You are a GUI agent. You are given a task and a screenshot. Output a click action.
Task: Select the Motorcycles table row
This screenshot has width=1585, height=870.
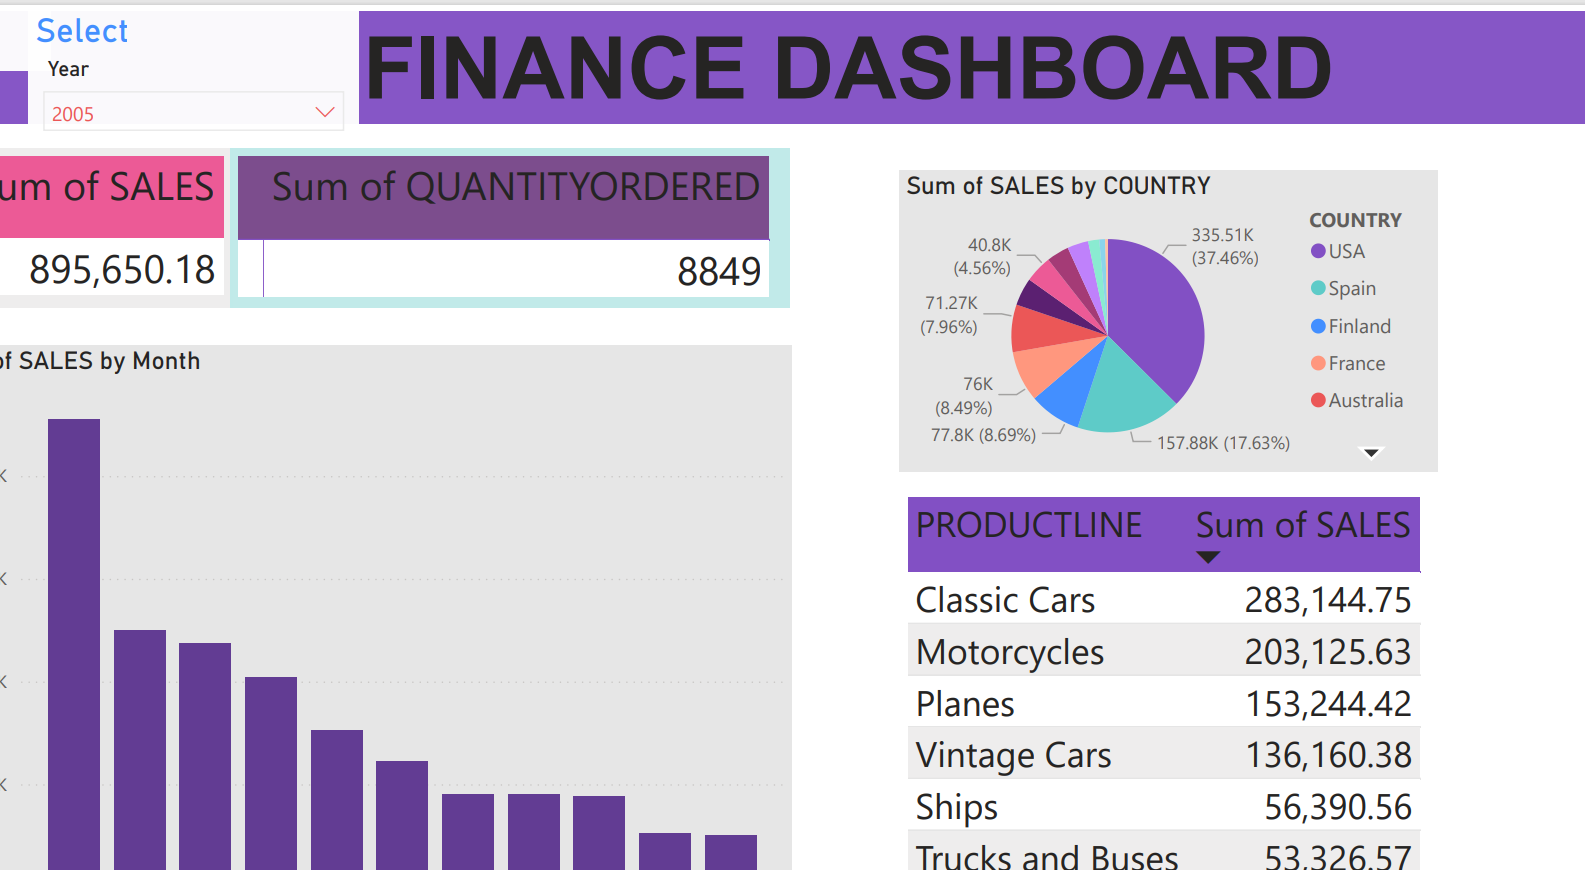tap(1010, 652)
